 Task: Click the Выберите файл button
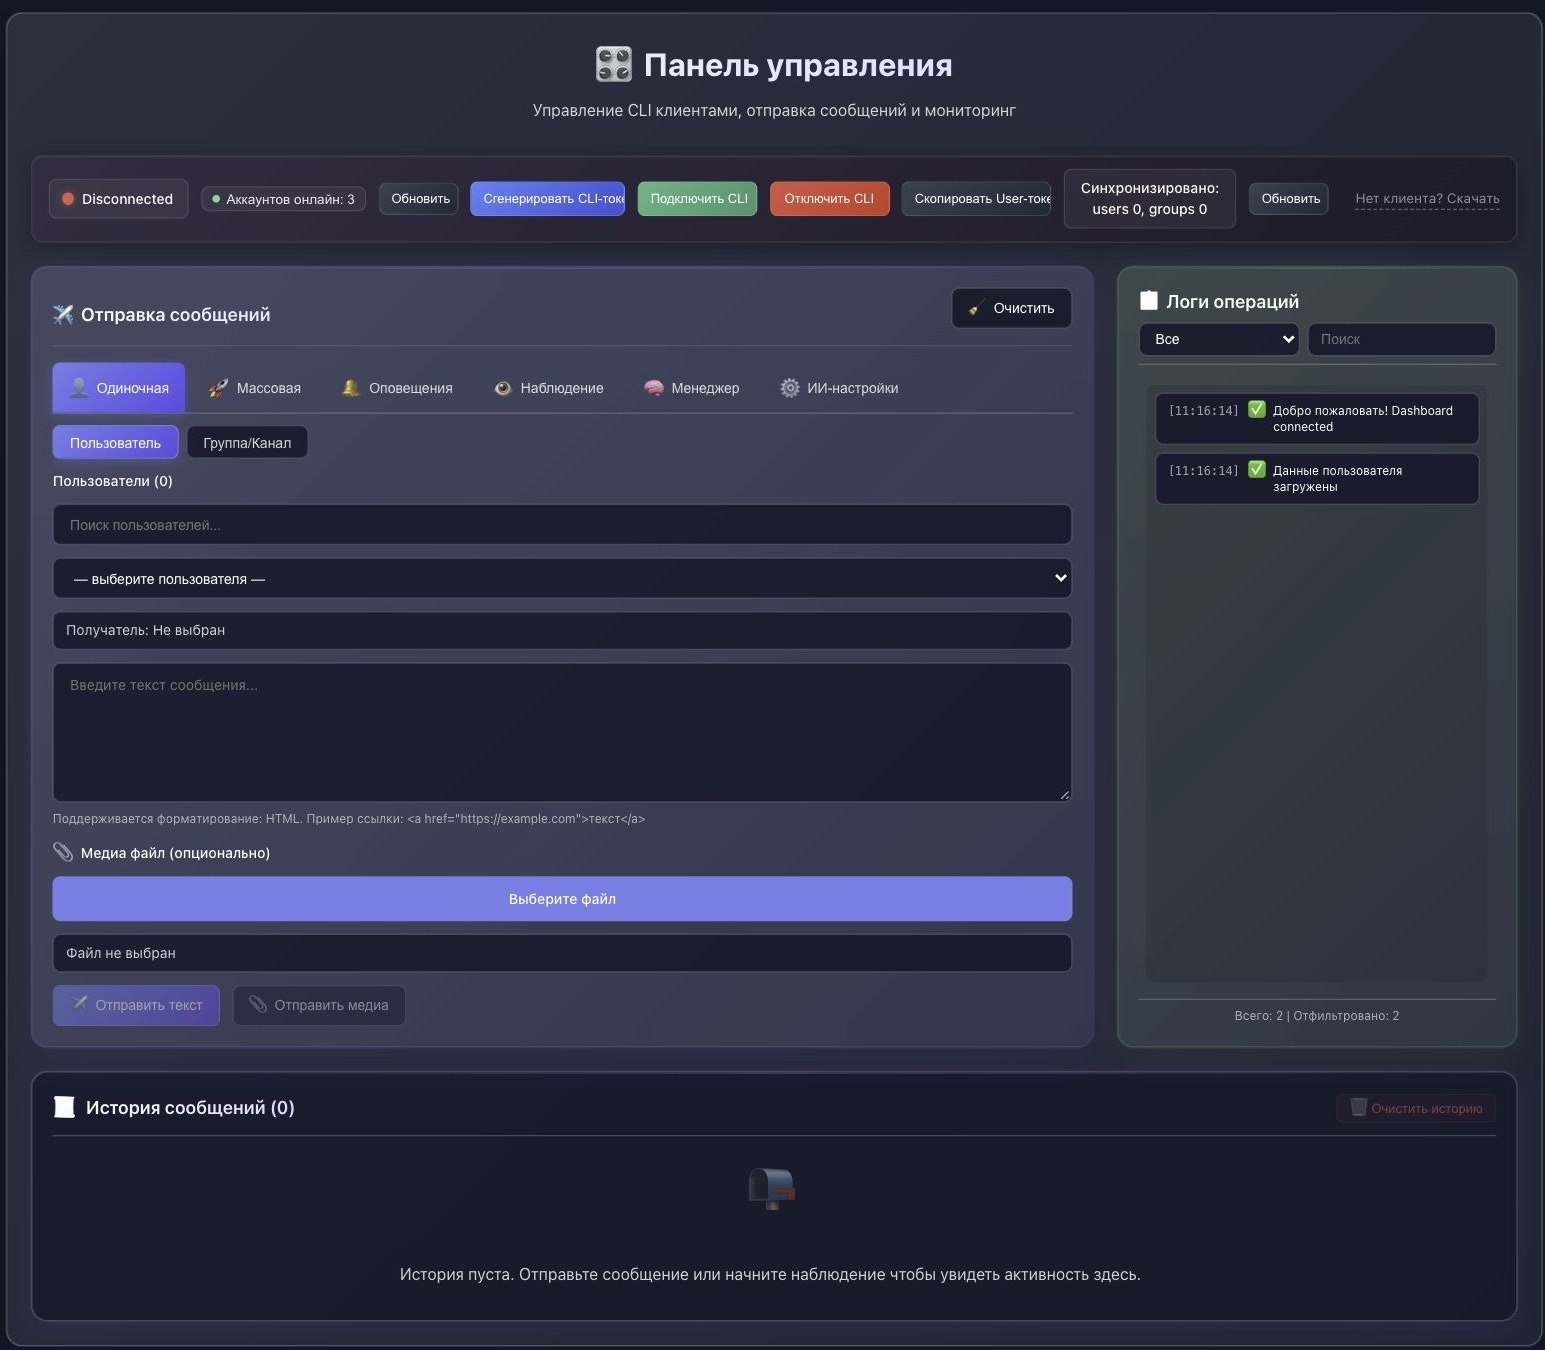click(562, 899)
